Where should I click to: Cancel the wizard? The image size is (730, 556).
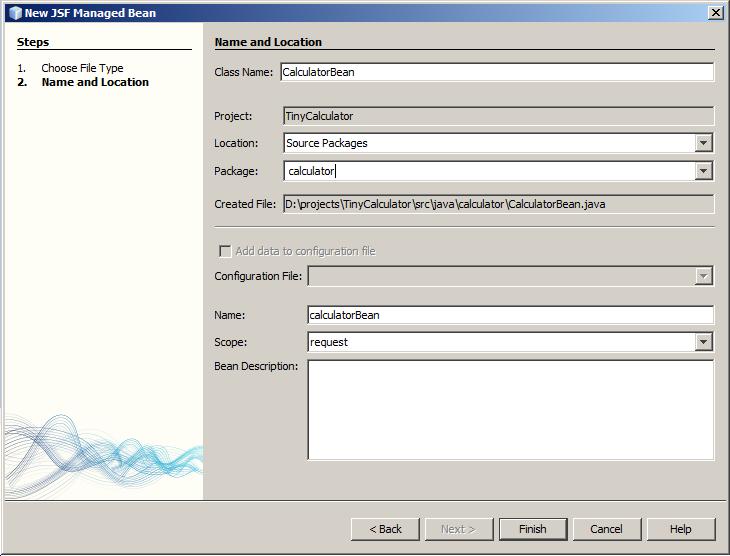pyautogui.click(x=606, y=529)
